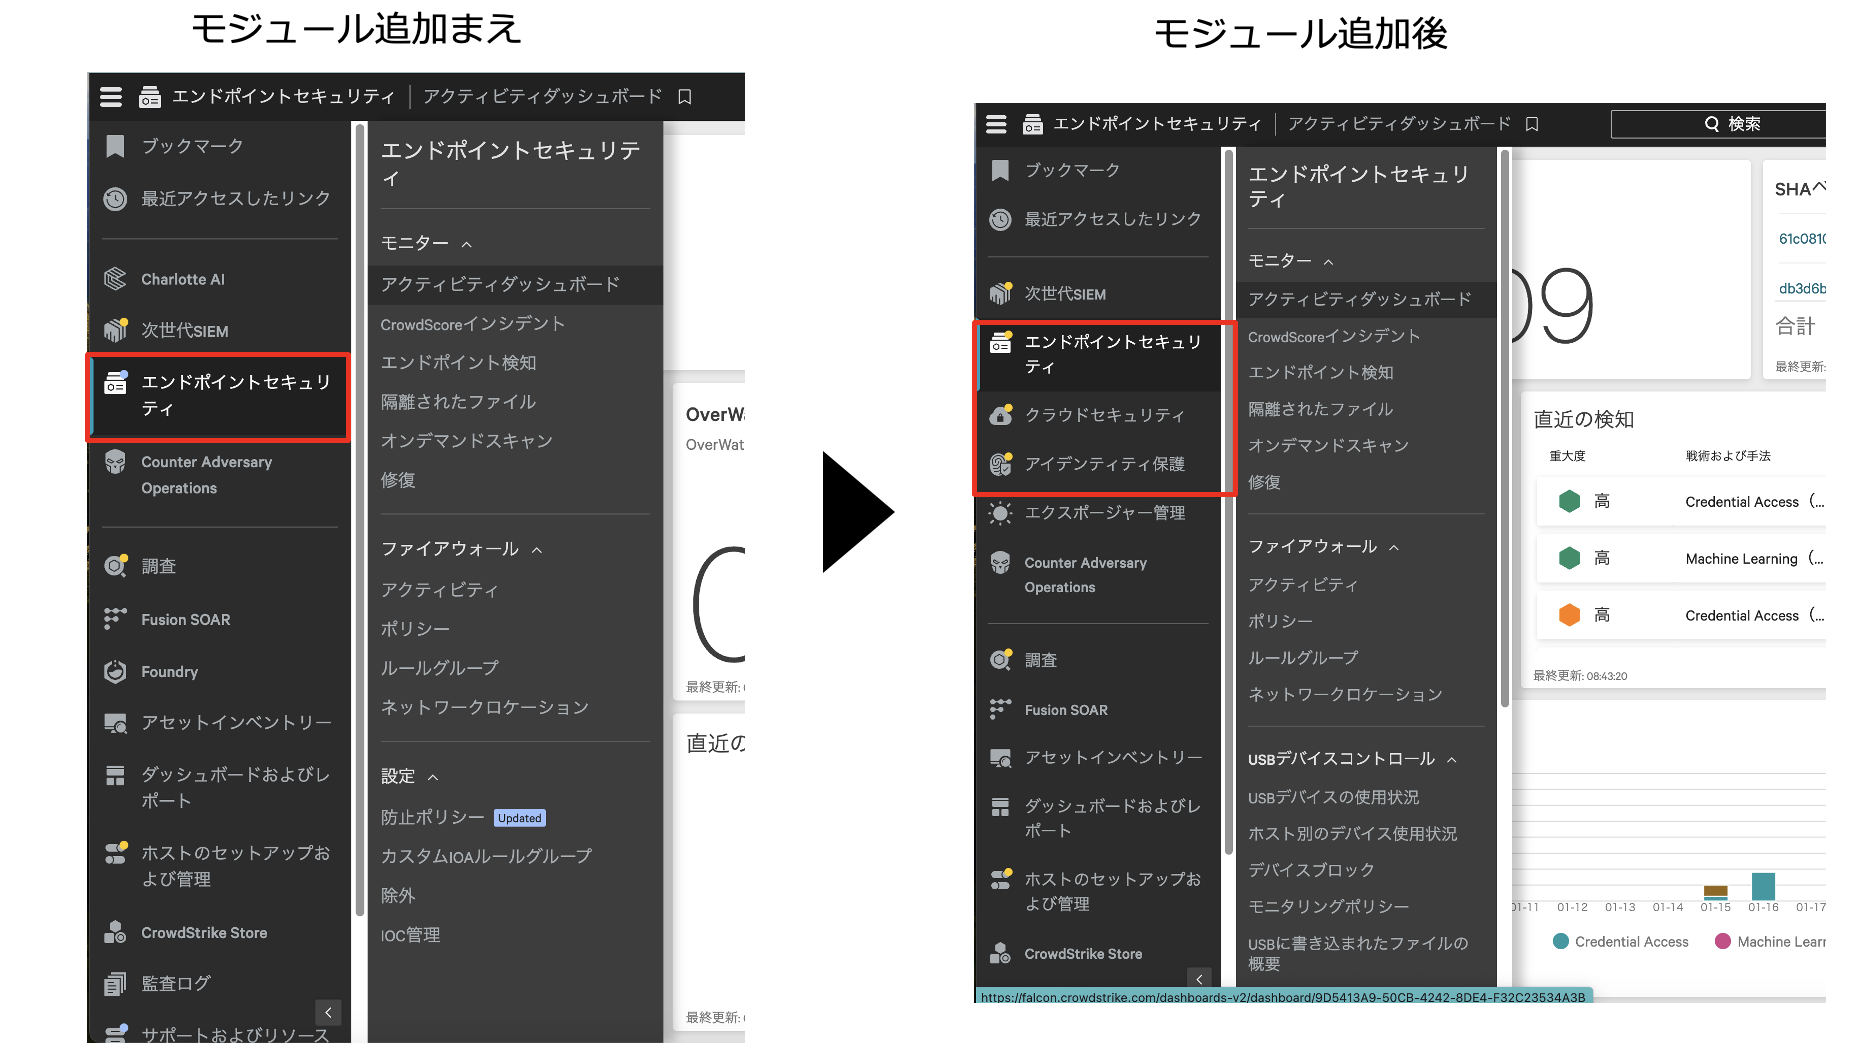Collapse ファイアウォール section in left submenu
Image resolution: width=1866 pixels, height=1058 pixels.
pyautogui.click(x=537, y=550)
